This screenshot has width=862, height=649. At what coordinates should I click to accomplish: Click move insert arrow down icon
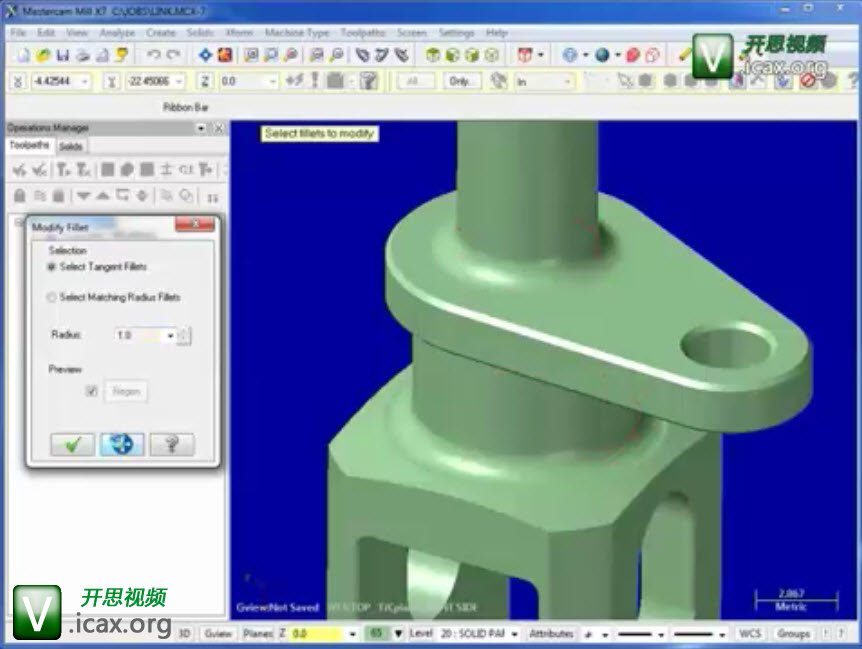pyautogui.click(x=83, y=196)
